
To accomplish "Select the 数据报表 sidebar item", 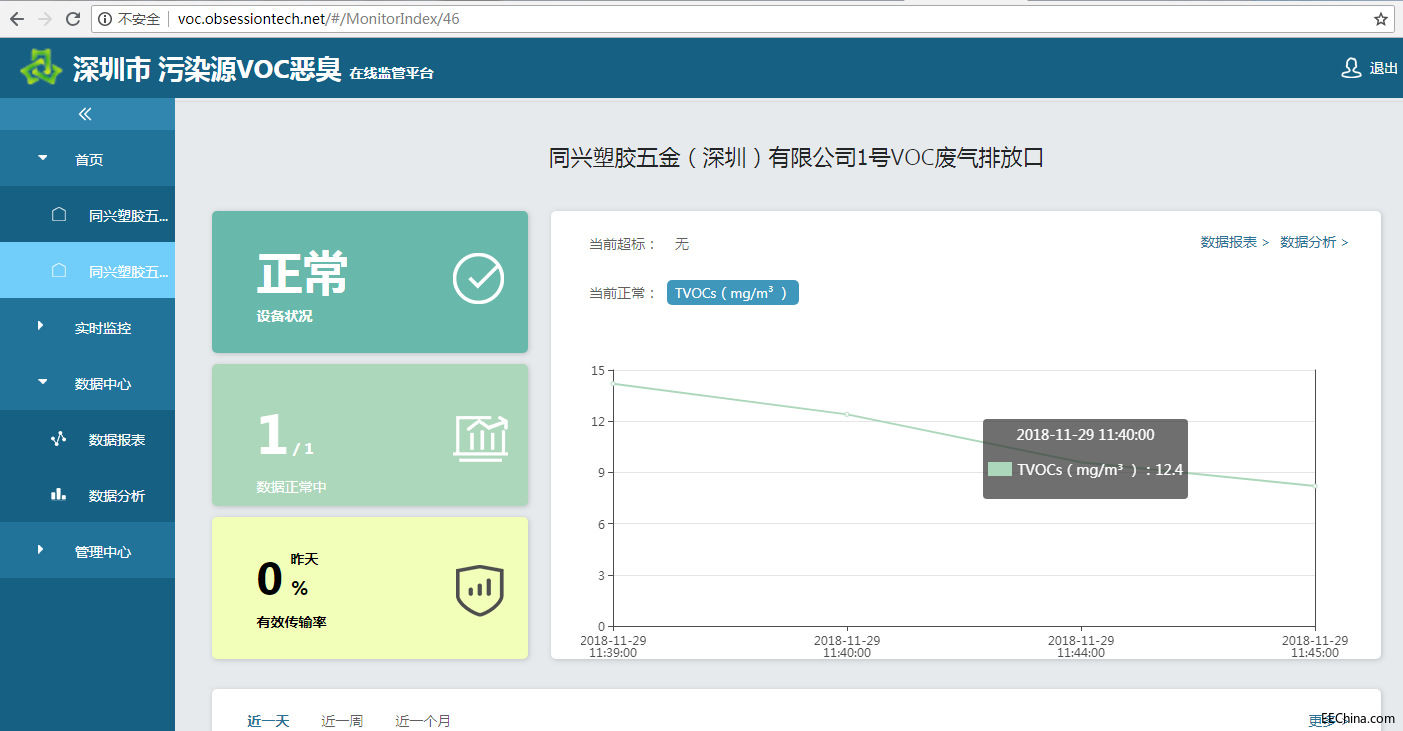I will click(87, 438).
